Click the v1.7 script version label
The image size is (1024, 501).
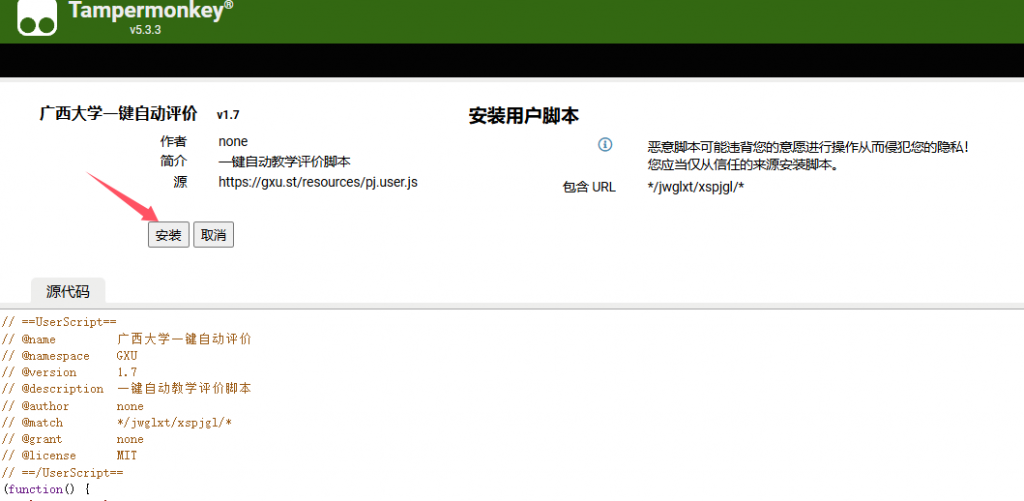pos(228,115)
